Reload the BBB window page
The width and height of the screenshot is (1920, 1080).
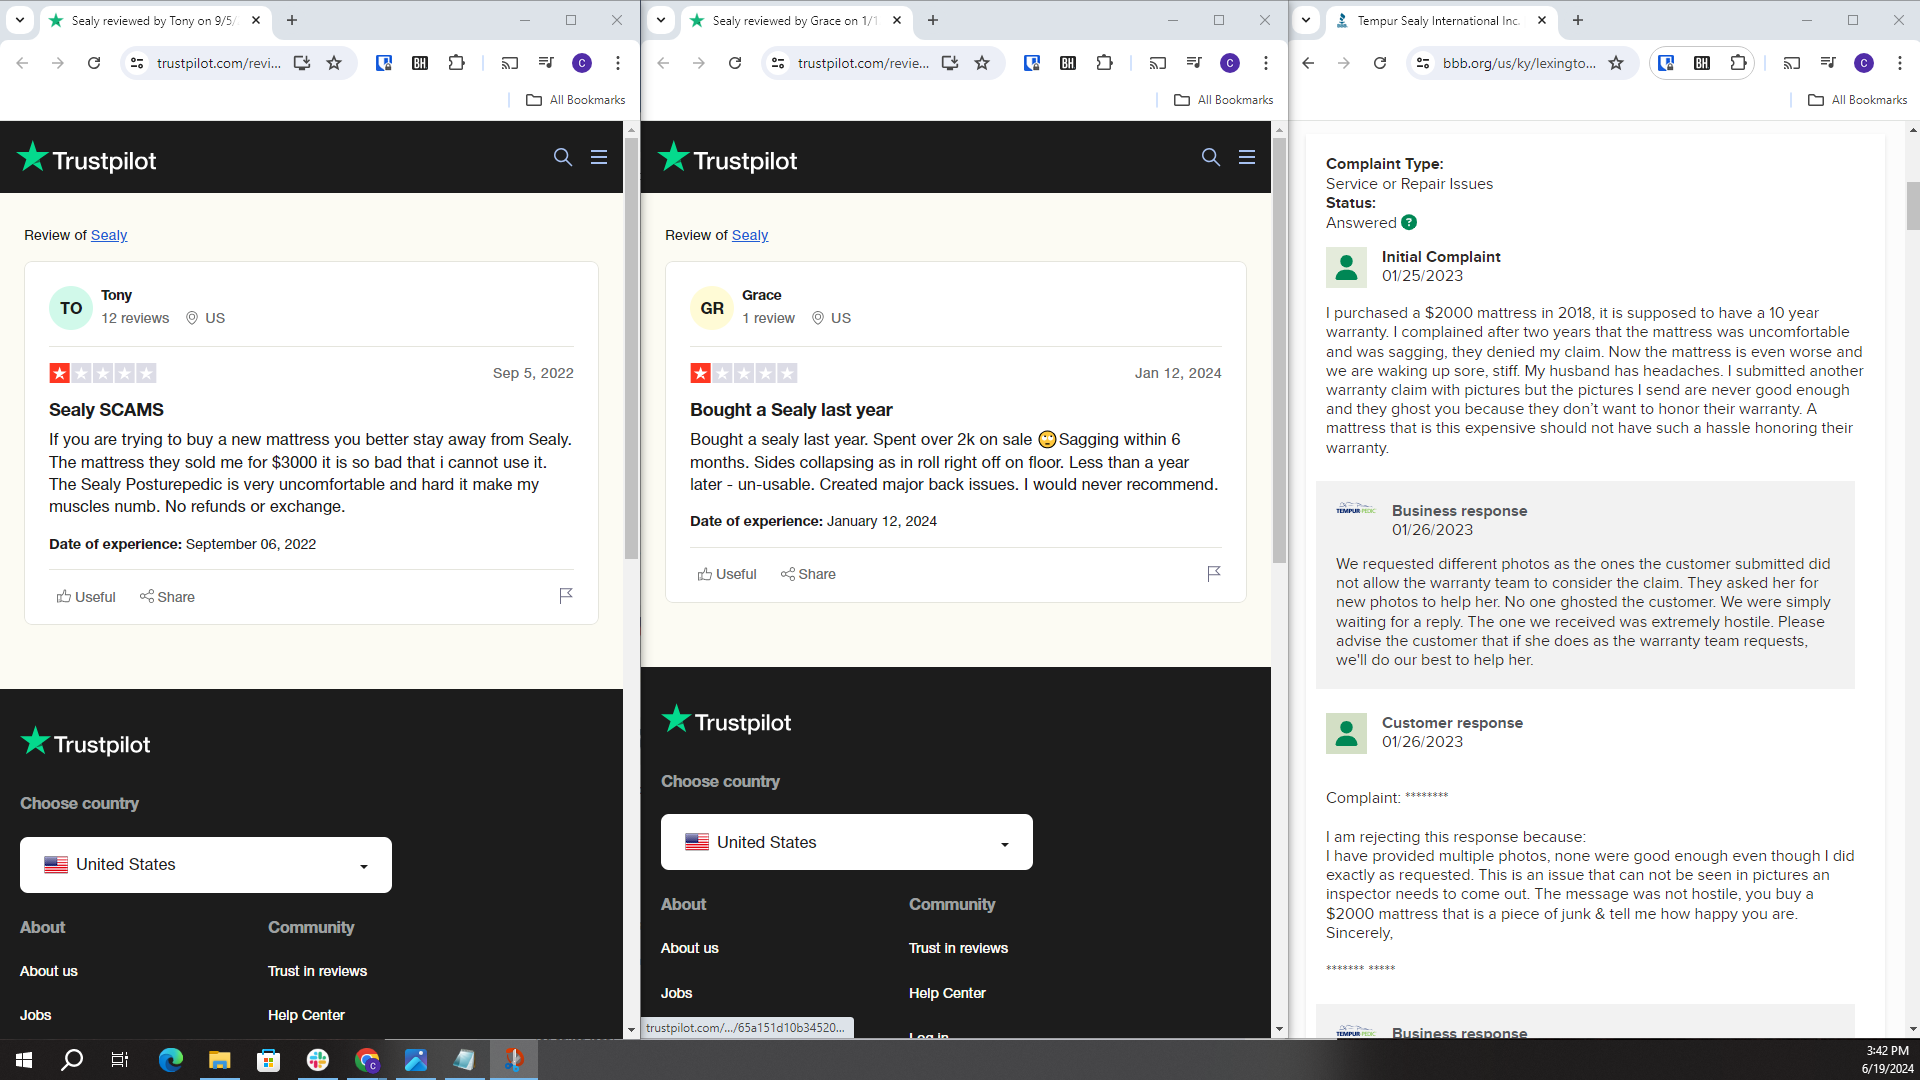click(1380, 63)
